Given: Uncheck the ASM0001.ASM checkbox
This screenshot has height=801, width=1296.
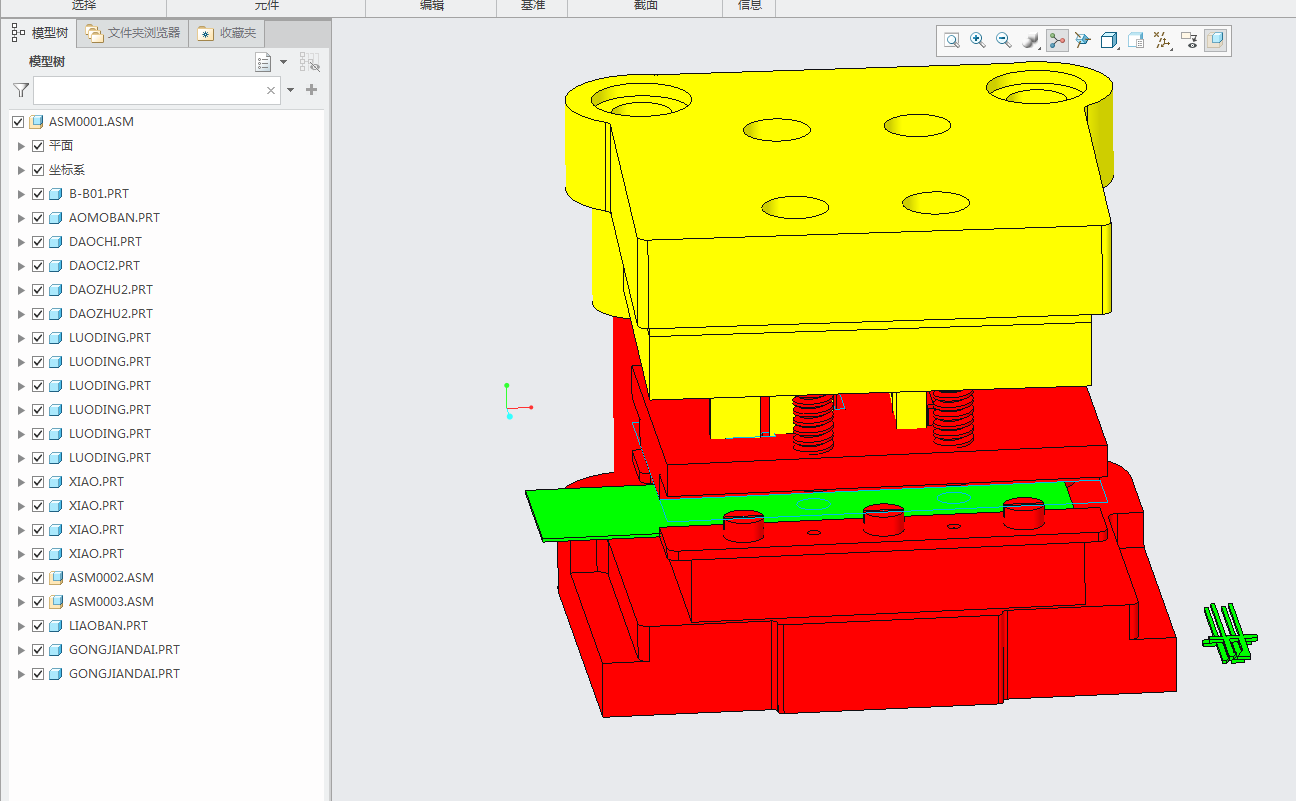Looking at the screenshot, I should pyautogui.click(x=18, y=122).
